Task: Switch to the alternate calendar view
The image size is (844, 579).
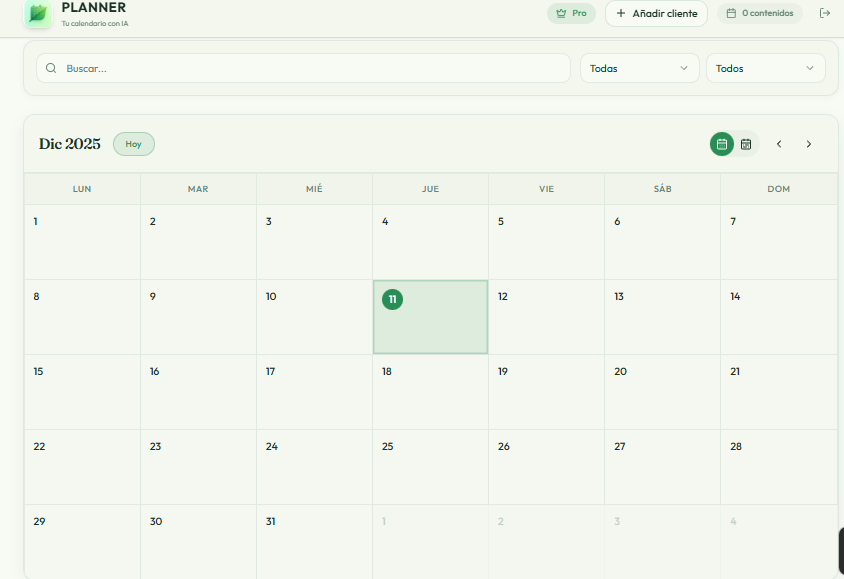Action: (x=746, y=144)
